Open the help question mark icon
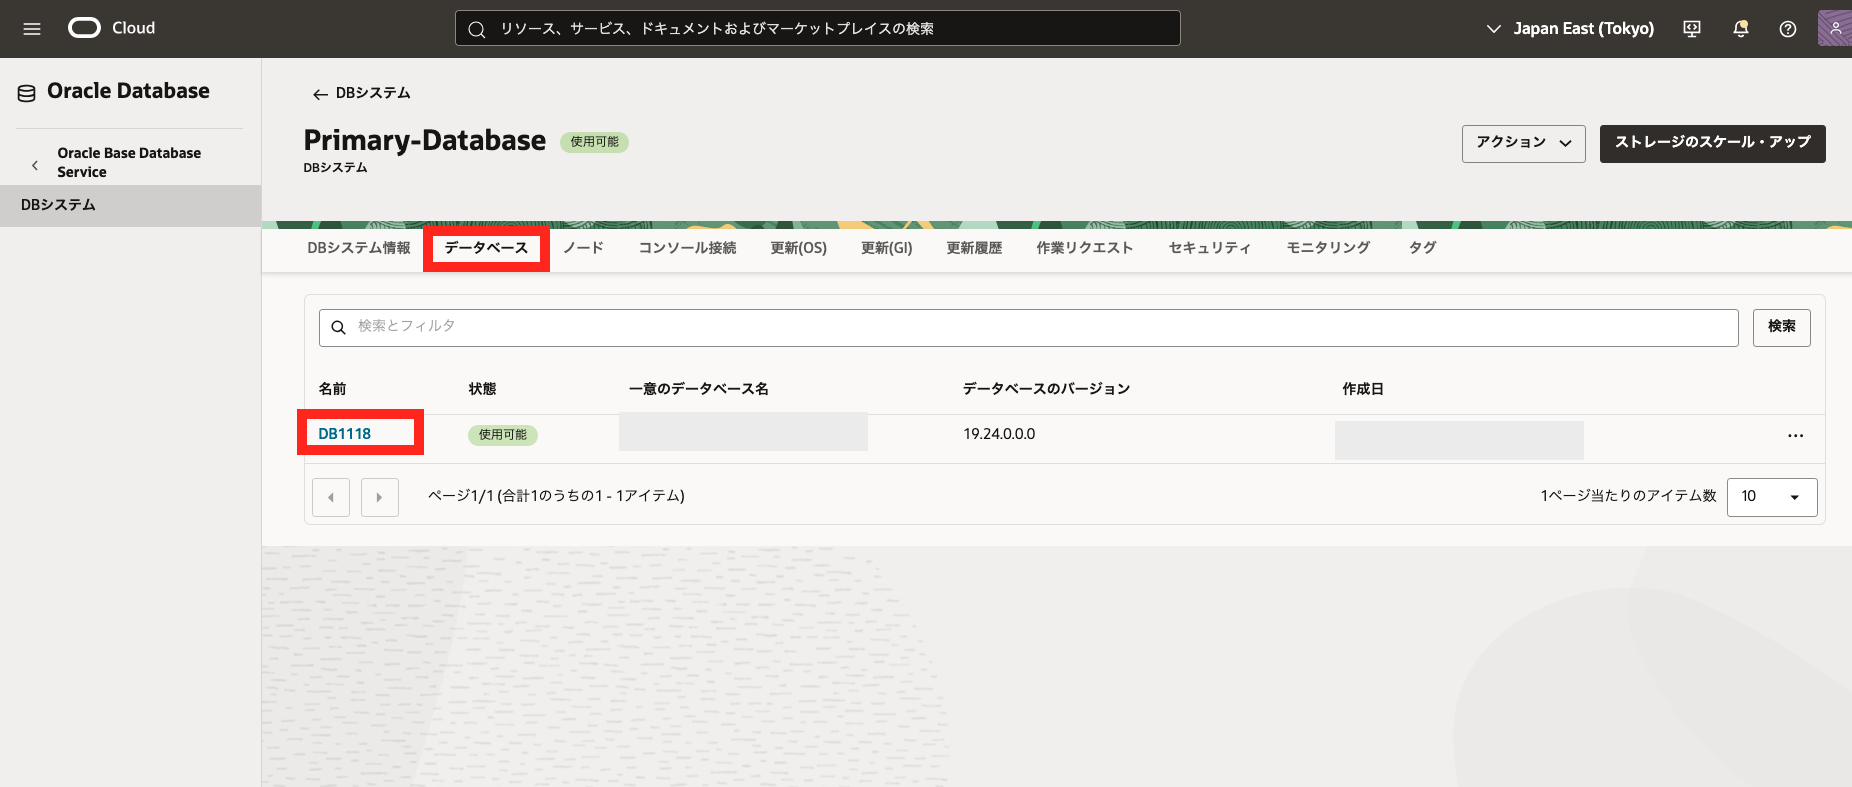Viewport: 1852px width, 787px height. click(1788, 29)
